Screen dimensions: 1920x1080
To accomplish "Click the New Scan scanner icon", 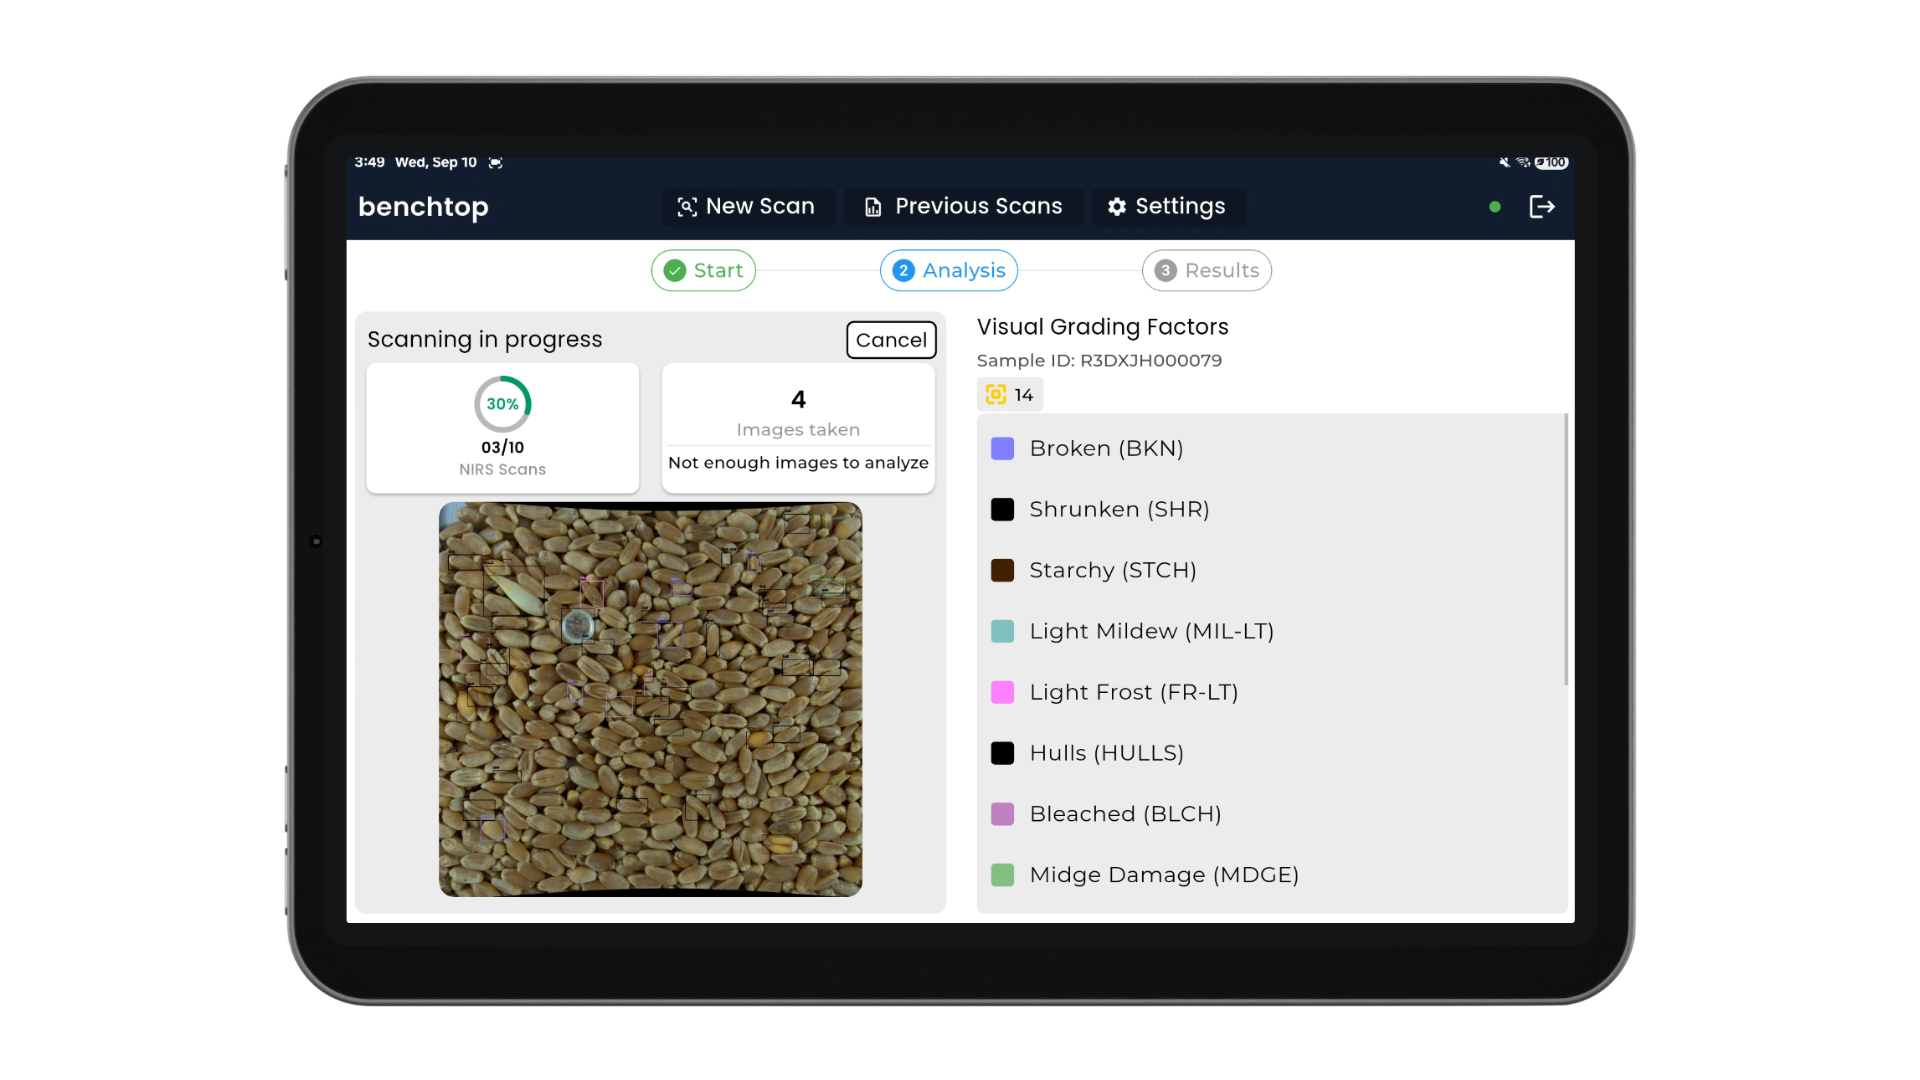I will 687,207.
